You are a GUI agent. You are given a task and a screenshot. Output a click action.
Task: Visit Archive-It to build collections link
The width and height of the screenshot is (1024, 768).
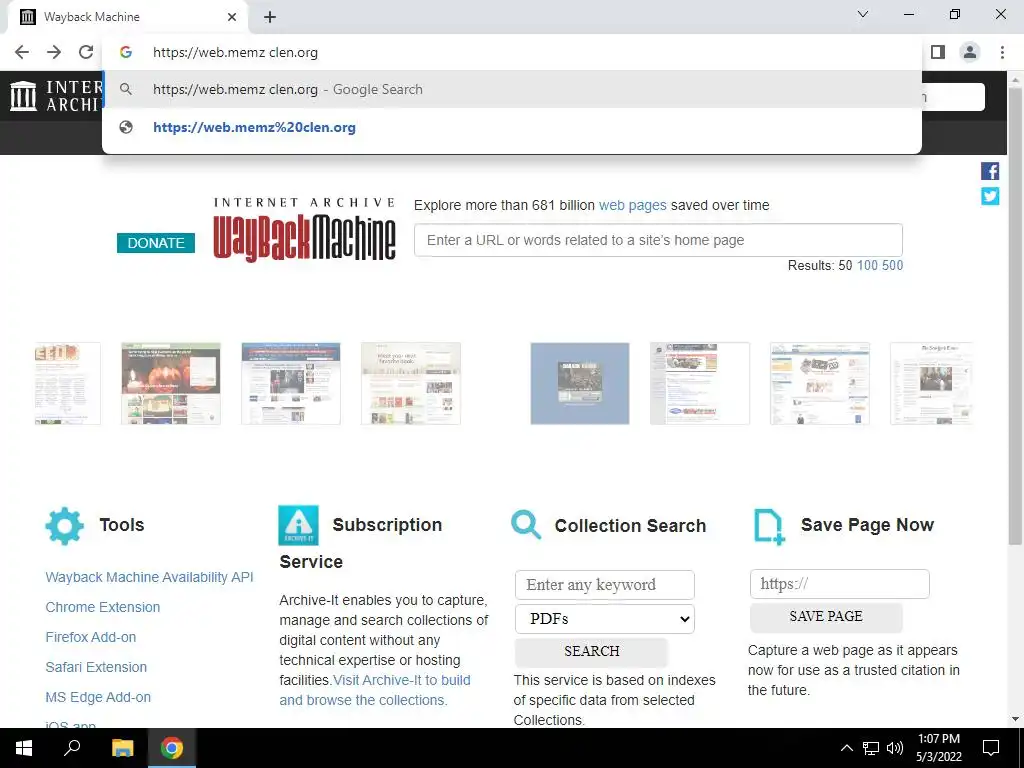point(375,690)
